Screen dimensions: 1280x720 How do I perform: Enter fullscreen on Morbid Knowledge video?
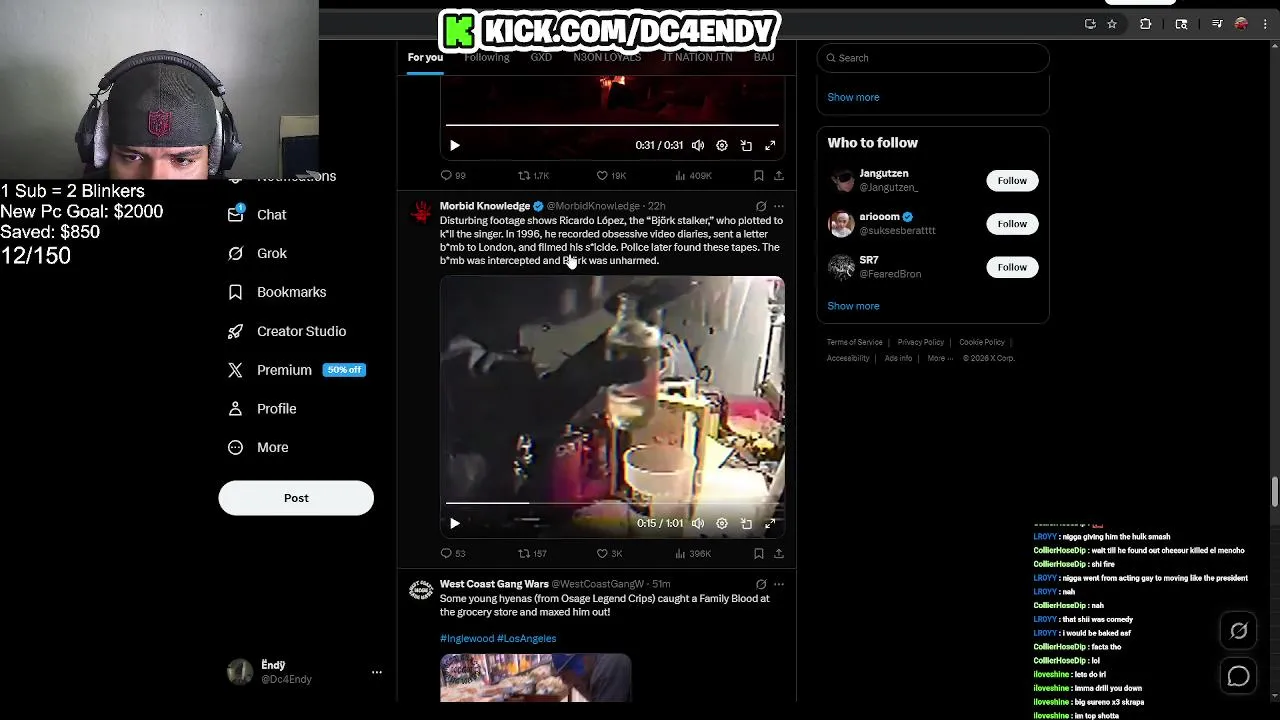coord(770,523)
